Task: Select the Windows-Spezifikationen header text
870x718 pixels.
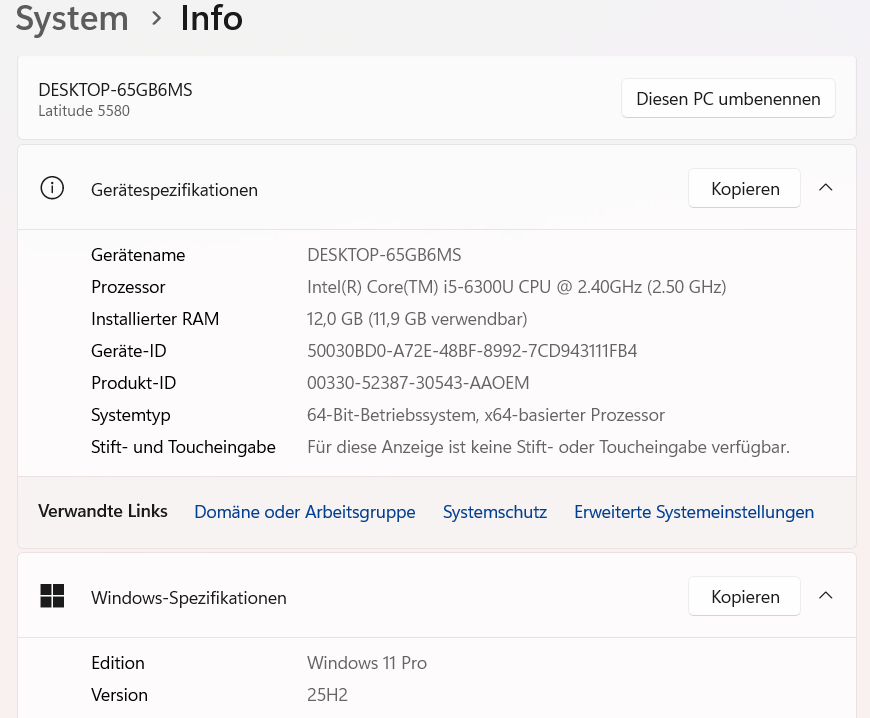Action: click(189, 598)
